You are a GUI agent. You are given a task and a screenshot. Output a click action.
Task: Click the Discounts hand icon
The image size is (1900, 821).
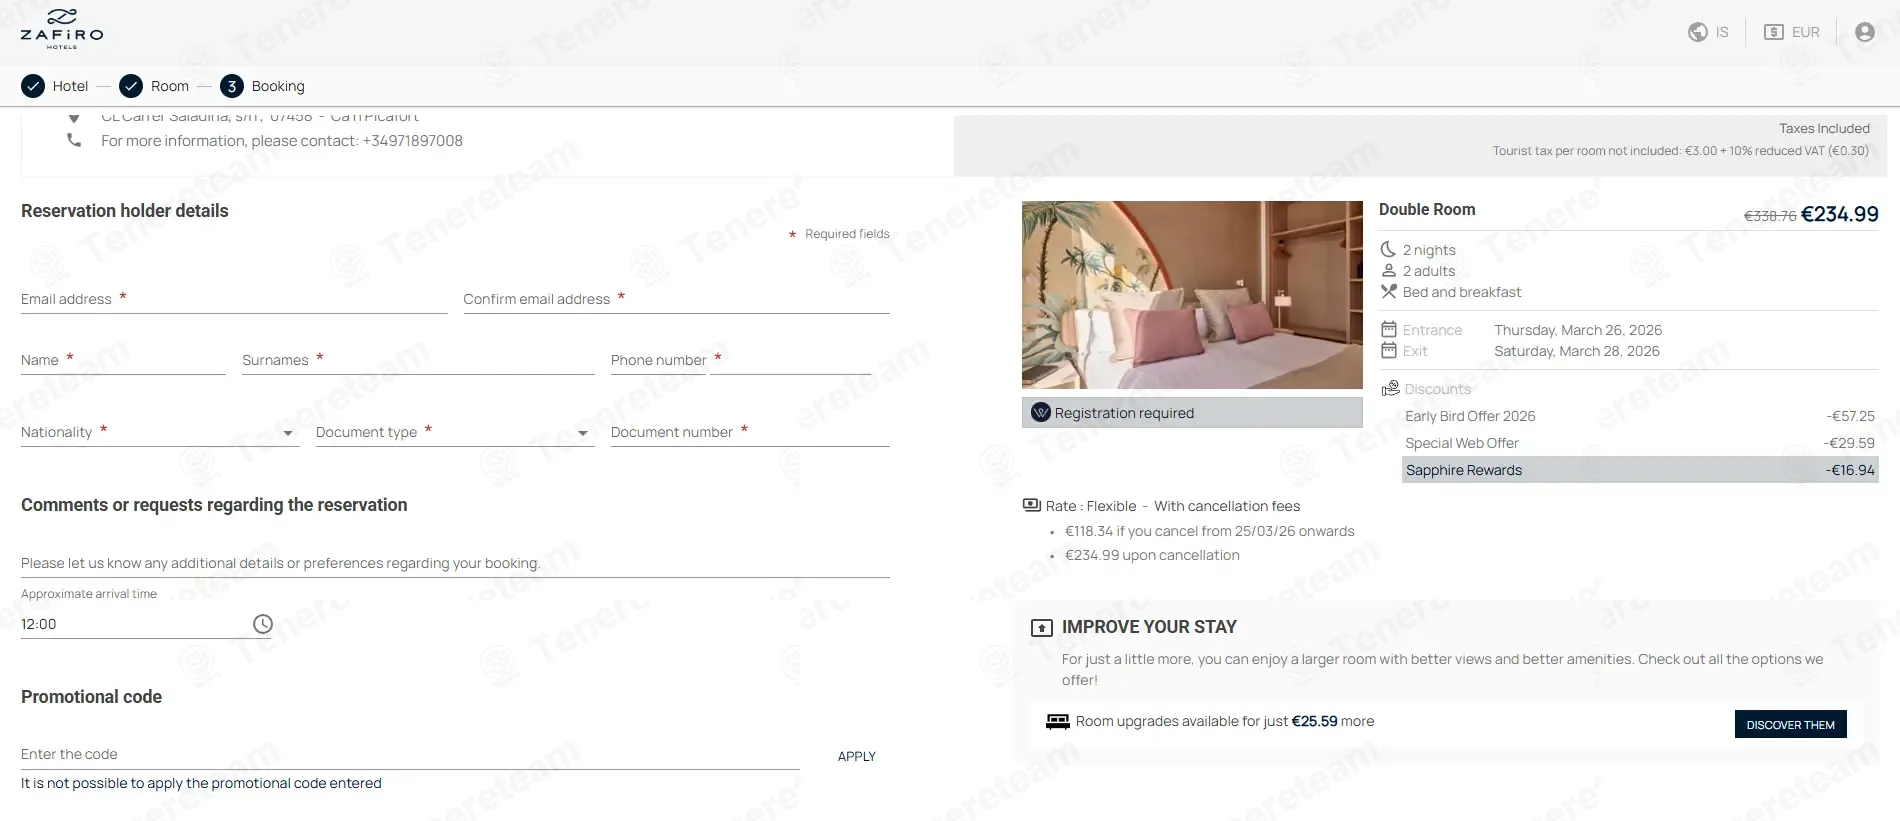tap(1390, 388)
